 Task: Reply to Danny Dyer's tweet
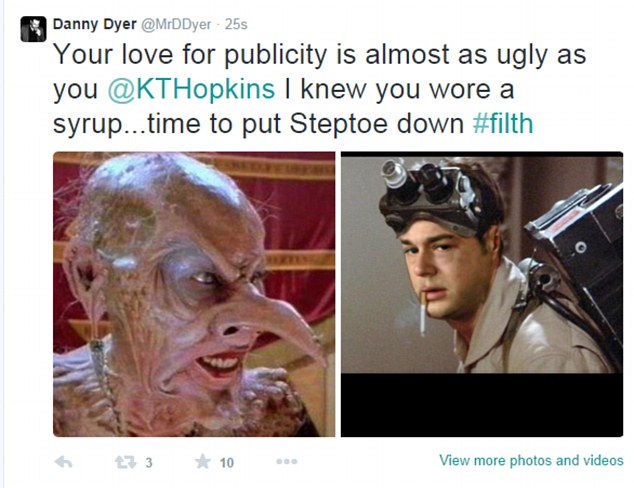pyautogui.click(x=63, y=462)
